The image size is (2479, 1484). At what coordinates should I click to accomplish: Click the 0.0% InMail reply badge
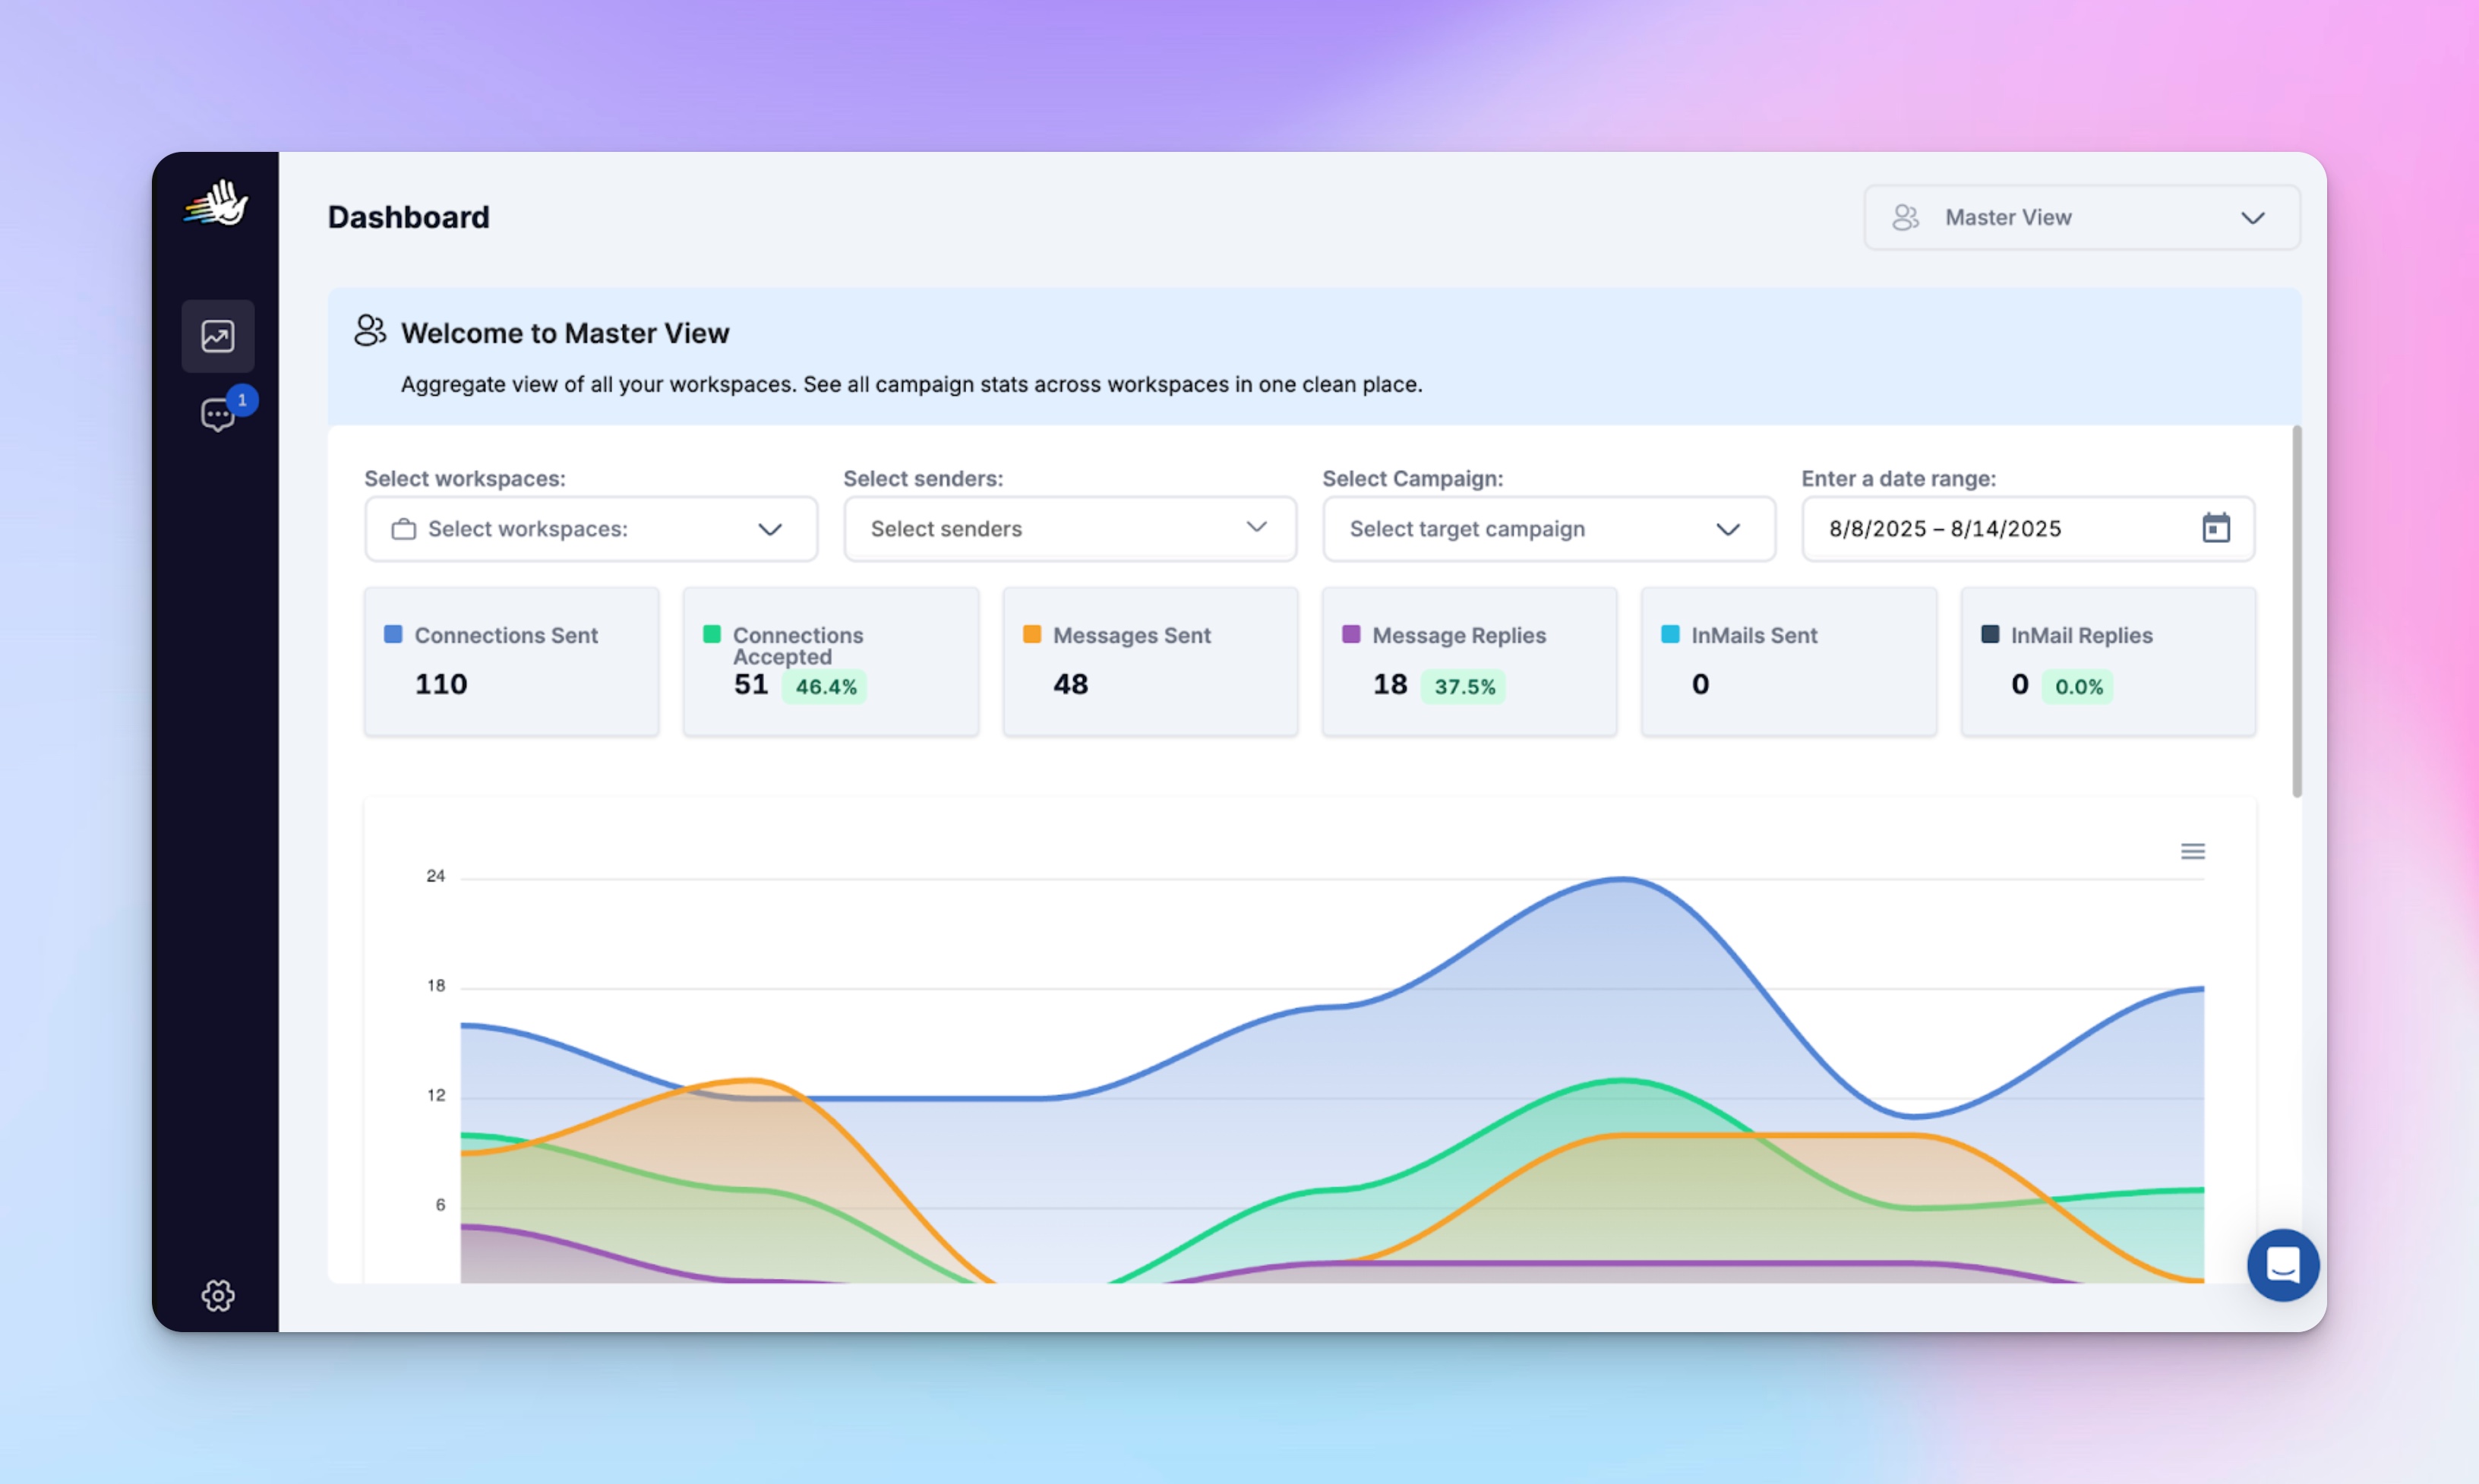coord(2078,687)
